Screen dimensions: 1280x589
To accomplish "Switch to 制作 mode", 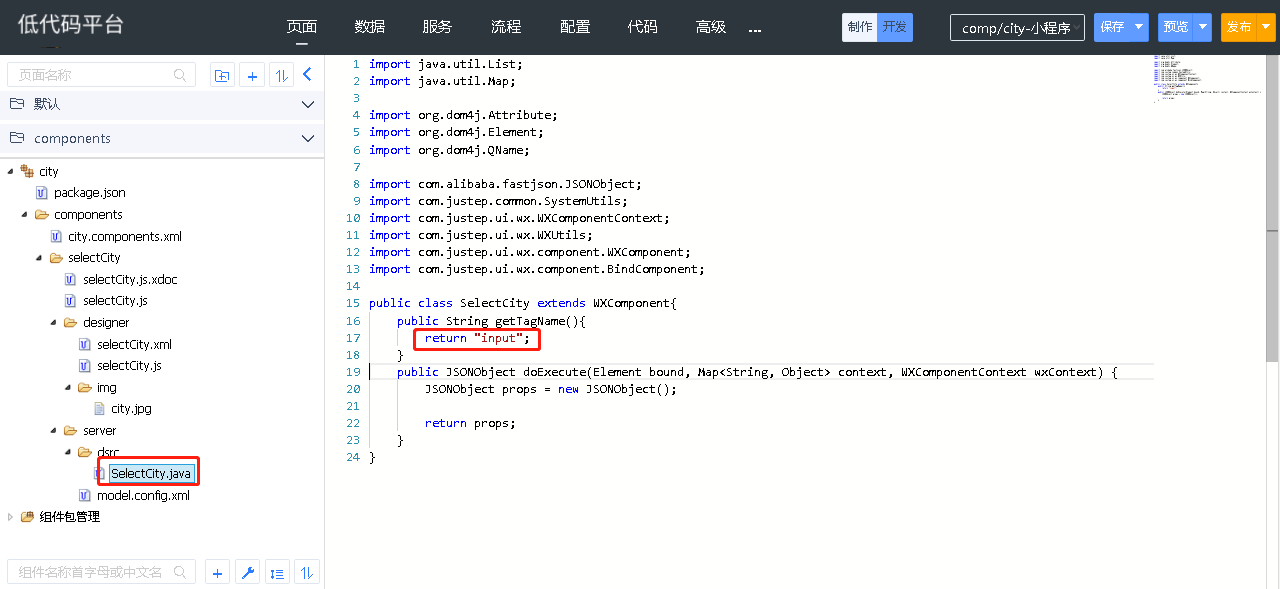I will (859, 27).
